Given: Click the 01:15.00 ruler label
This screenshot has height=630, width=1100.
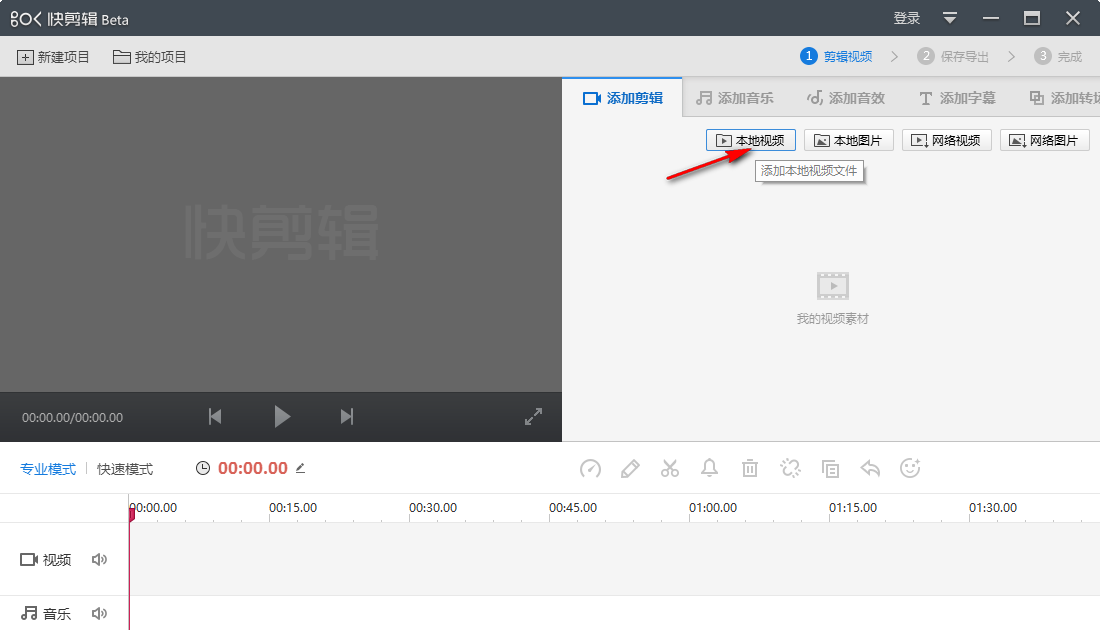Looking at the screenshot, I should (852, 507).
